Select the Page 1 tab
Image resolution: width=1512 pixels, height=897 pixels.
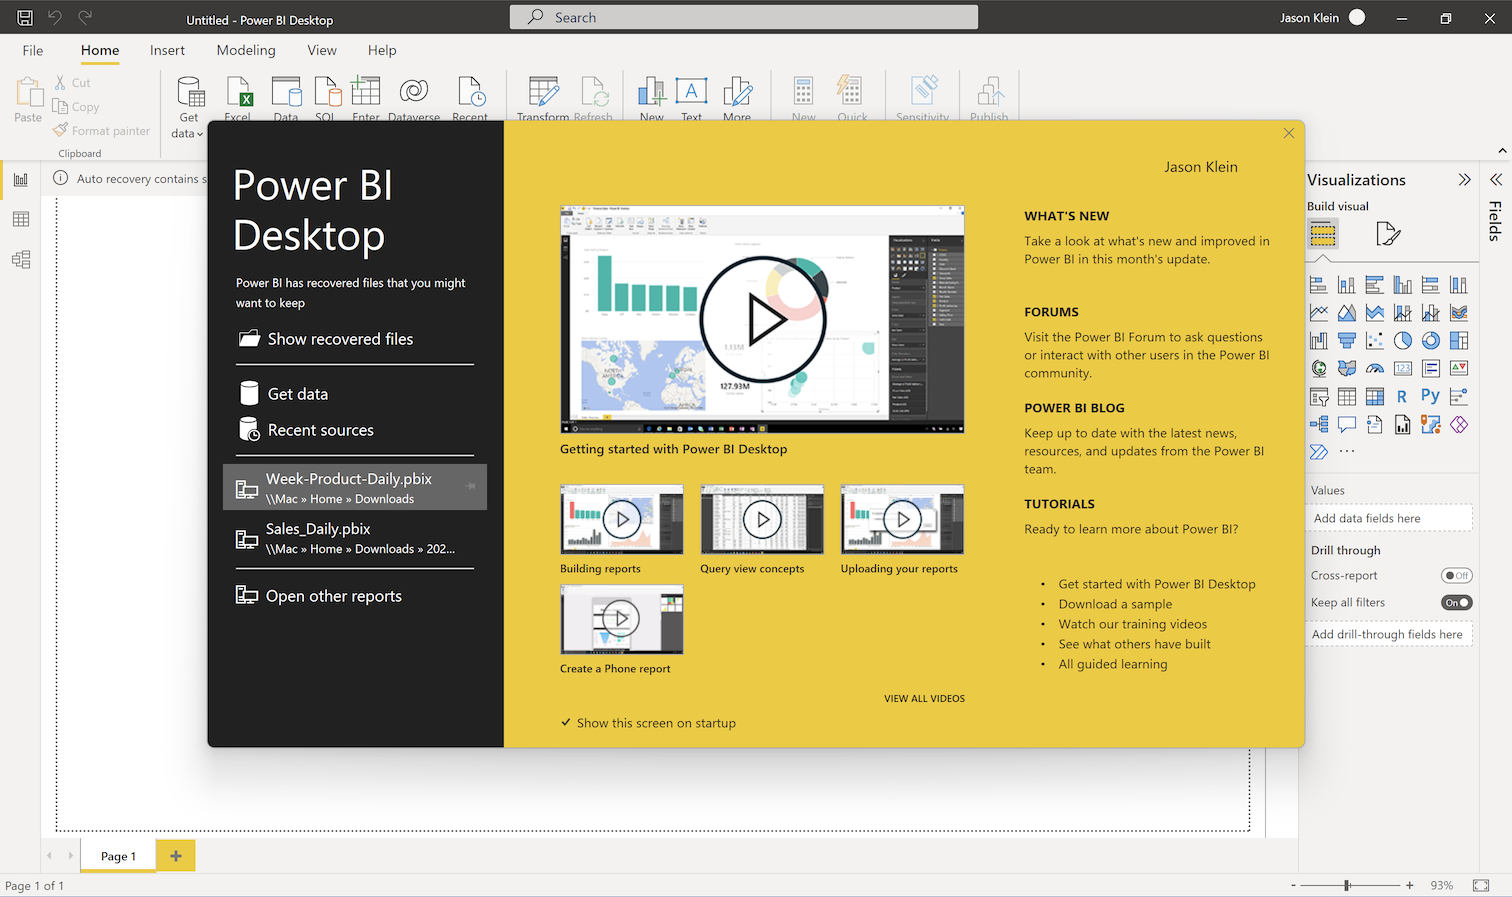coord(118,856)
